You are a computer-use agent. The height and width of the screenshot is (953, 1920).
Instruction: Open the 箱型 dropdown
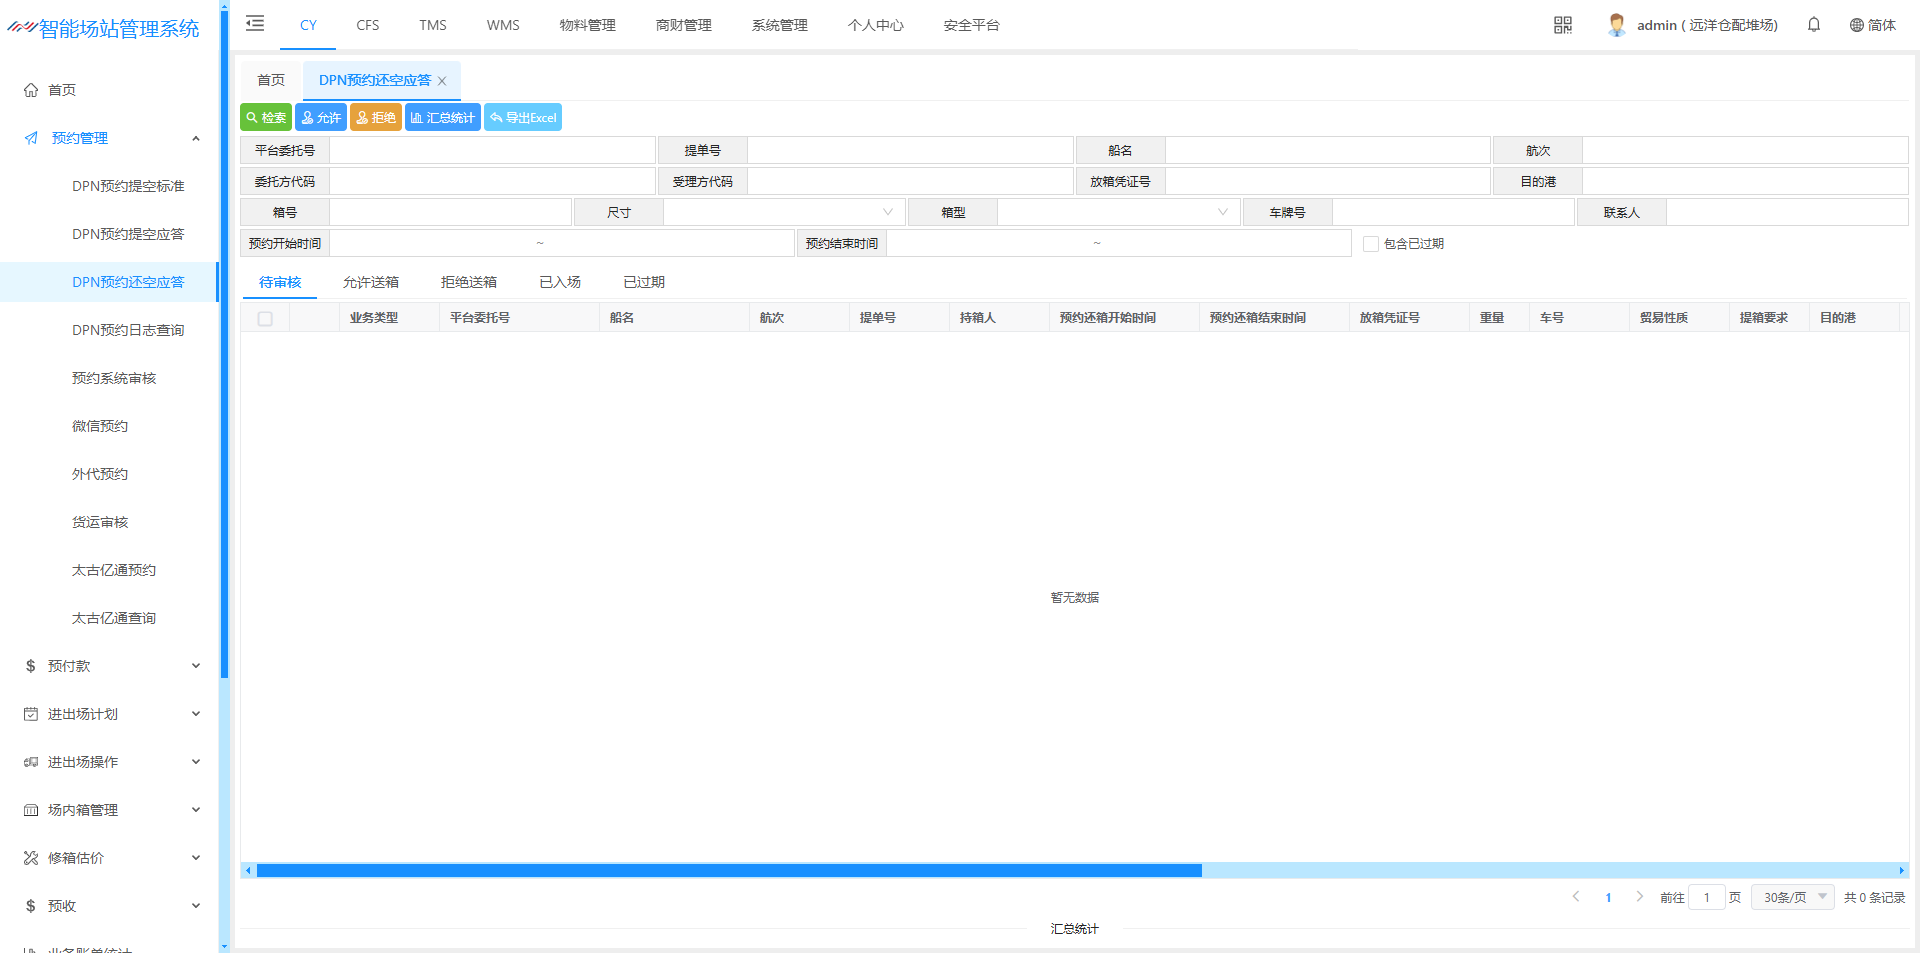[1118, 213]
